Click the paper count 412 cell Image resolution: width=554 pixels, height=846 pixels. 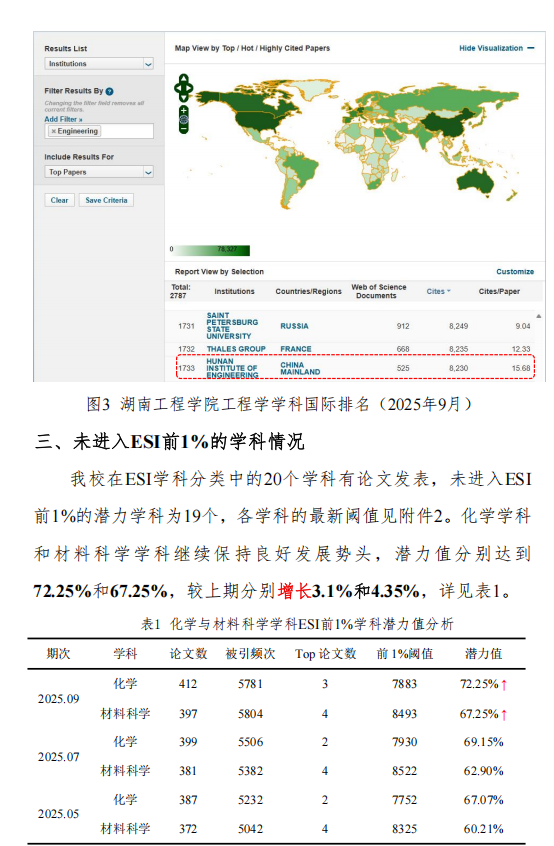coord(188,684)
